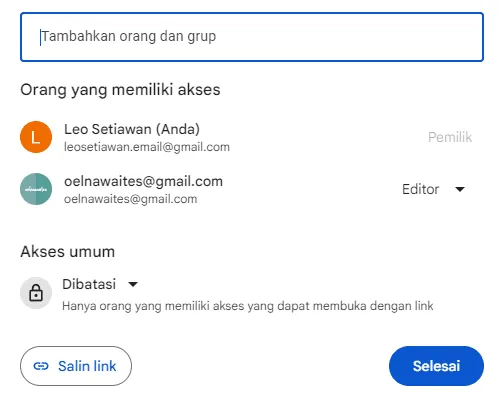The width and height of the screenshot is (503, 401).
Task: Select the leosetiawan.email@gmail.com address text
Action: (x=147, y=147)
